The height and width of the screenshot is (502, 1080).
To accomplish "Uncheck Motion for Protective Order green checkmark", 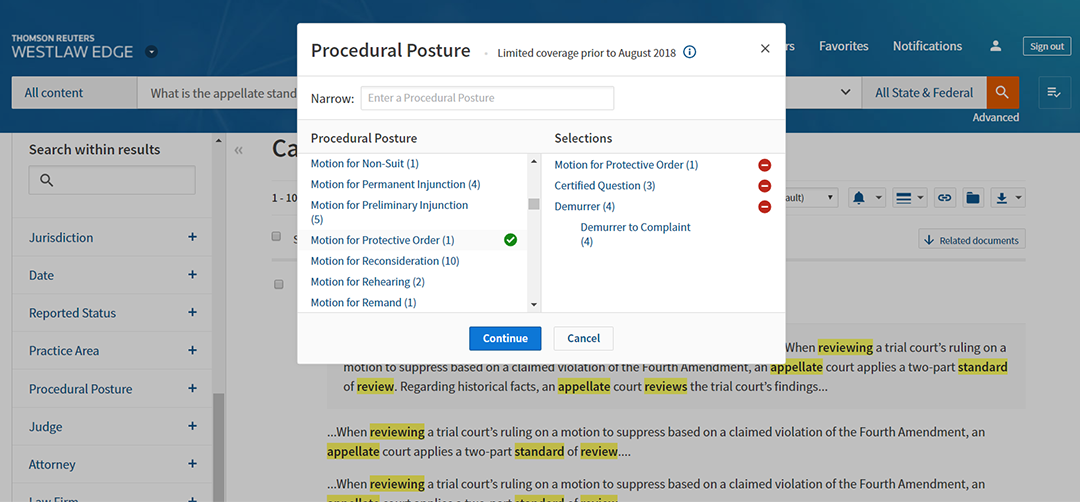I will pos(511,240).
